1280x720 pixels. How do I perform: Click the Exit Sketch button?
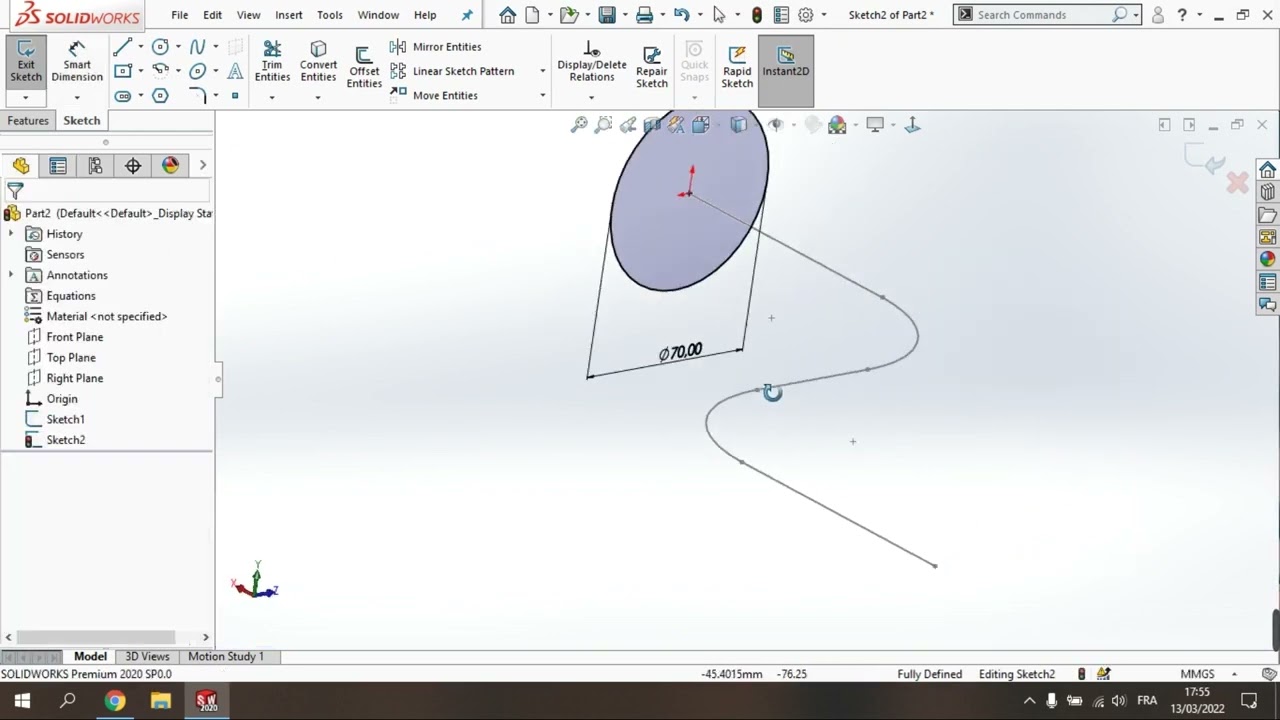26,62
